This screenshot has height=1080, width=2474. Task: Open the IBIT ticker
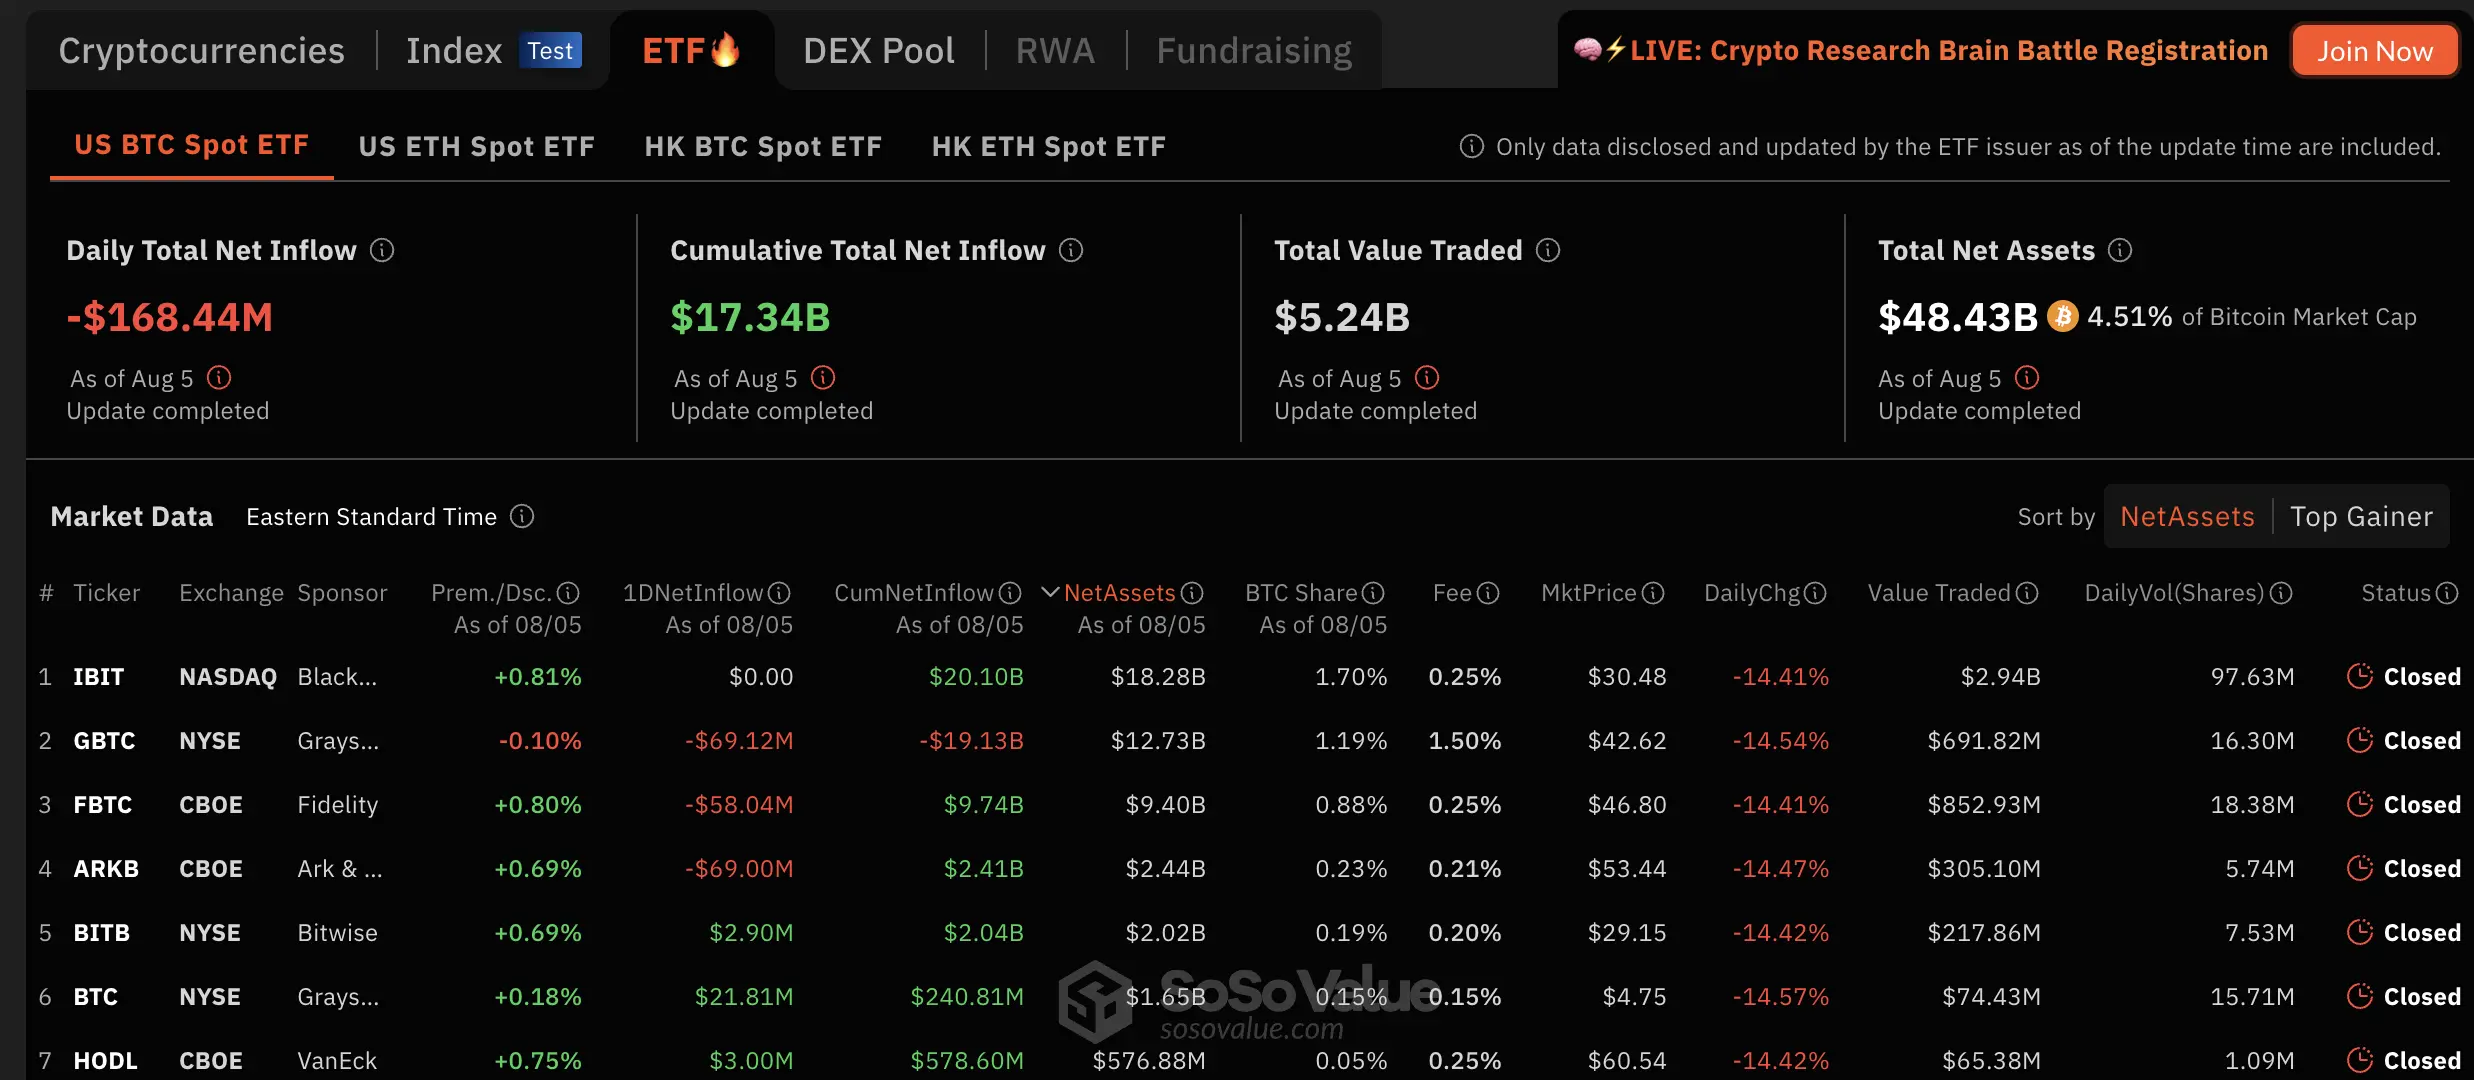point(99,677)
